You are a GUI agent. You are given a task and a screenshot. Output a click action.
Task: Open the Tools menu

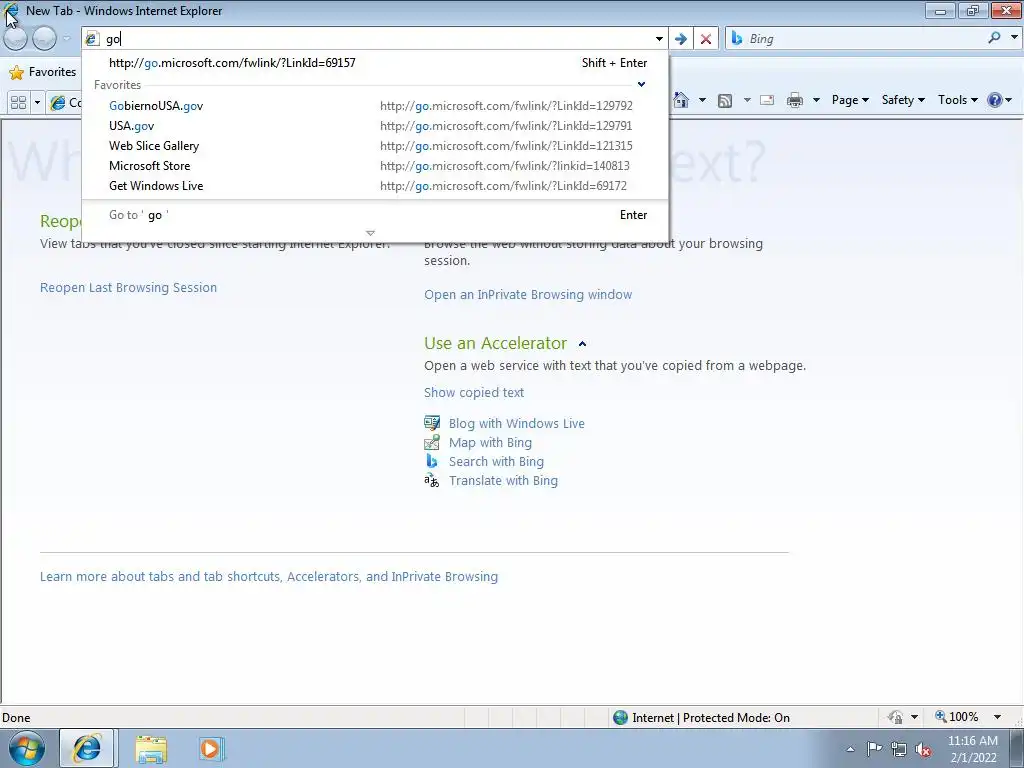(x=957, y=100)
